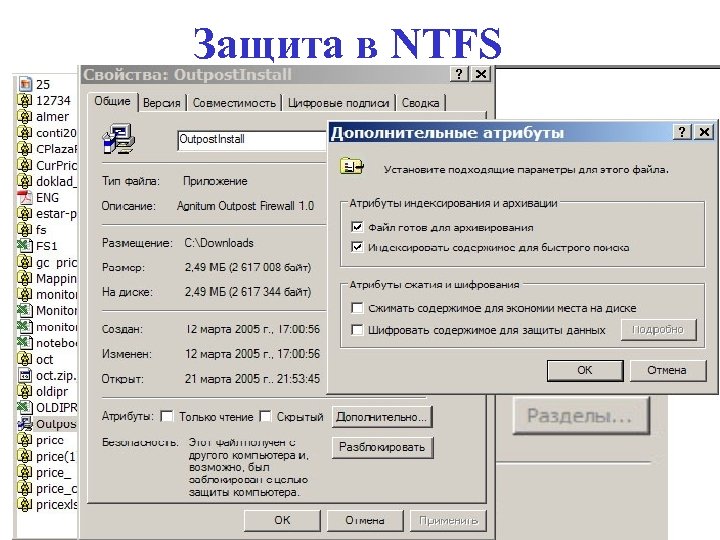
Task: Click the doklad_ file icon
Action: pos(24,181)
